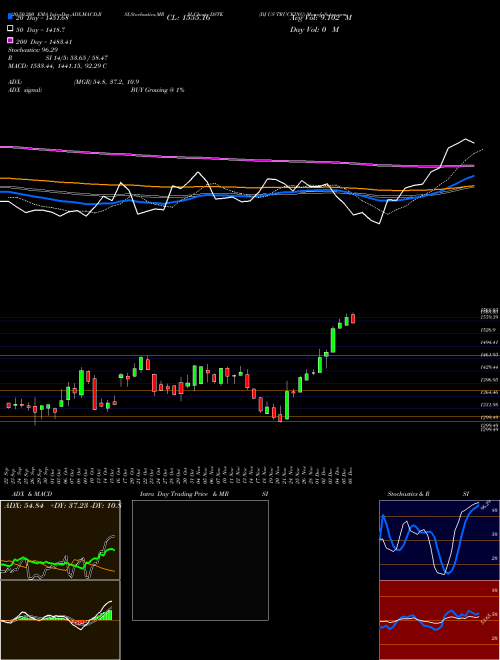Image resolution: width=500 pixels, height=660 pixels.
Task: Open the MACD histogram chart panel
Action: pos(60,620)
